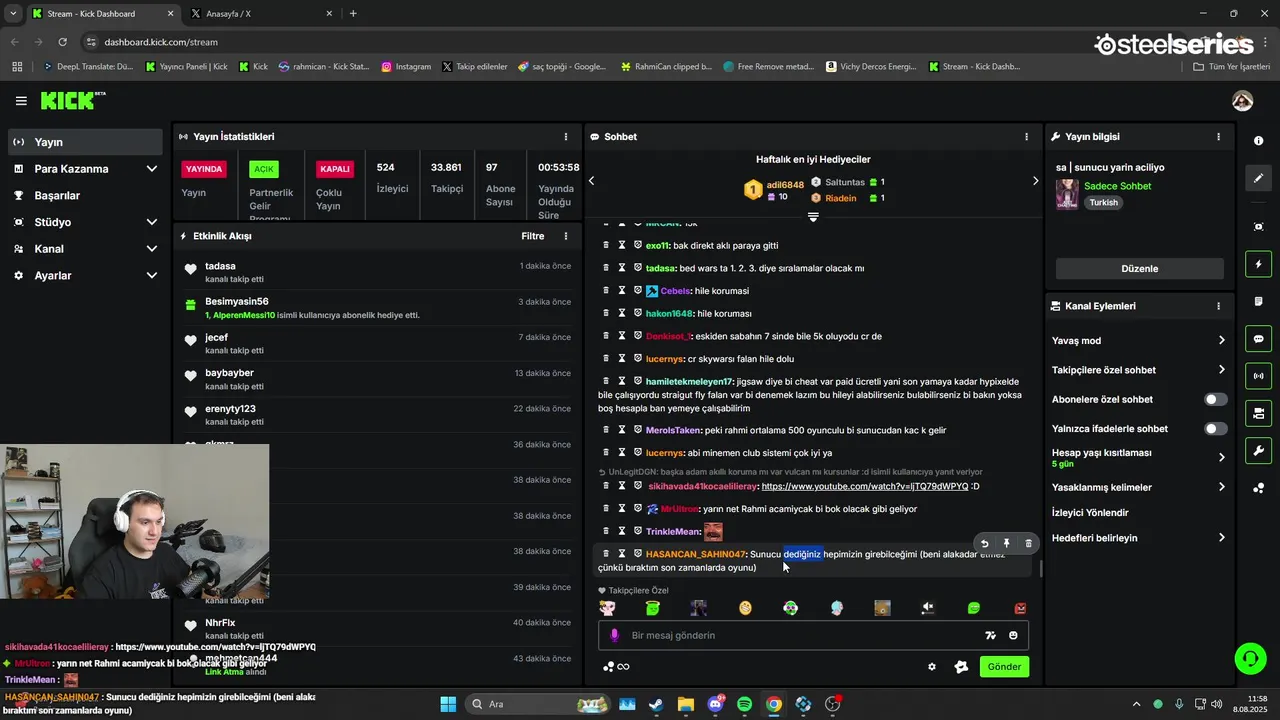Click the screenshot capture icon in the right sidebar
Image resolution: width=1280 pixels, height=720 pixels.
[x=1259, y=227]
